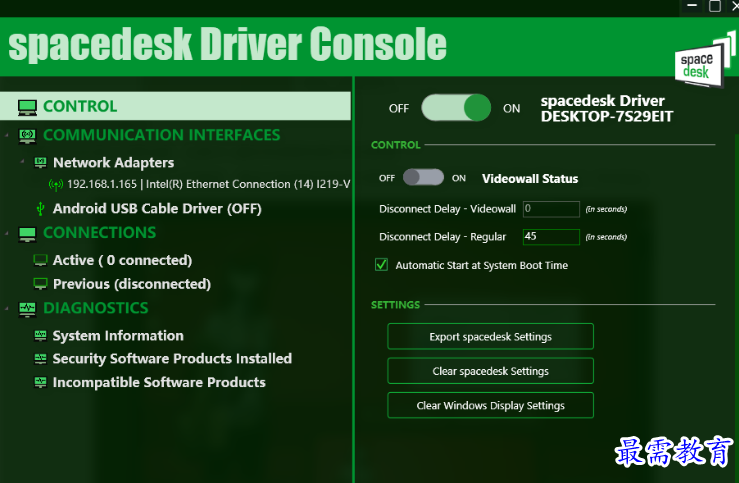The height and width of the screenshot is (483, 739).
Task: Open Active (0 connected) list
Action: pyautogui.click(x=123, y=260)
